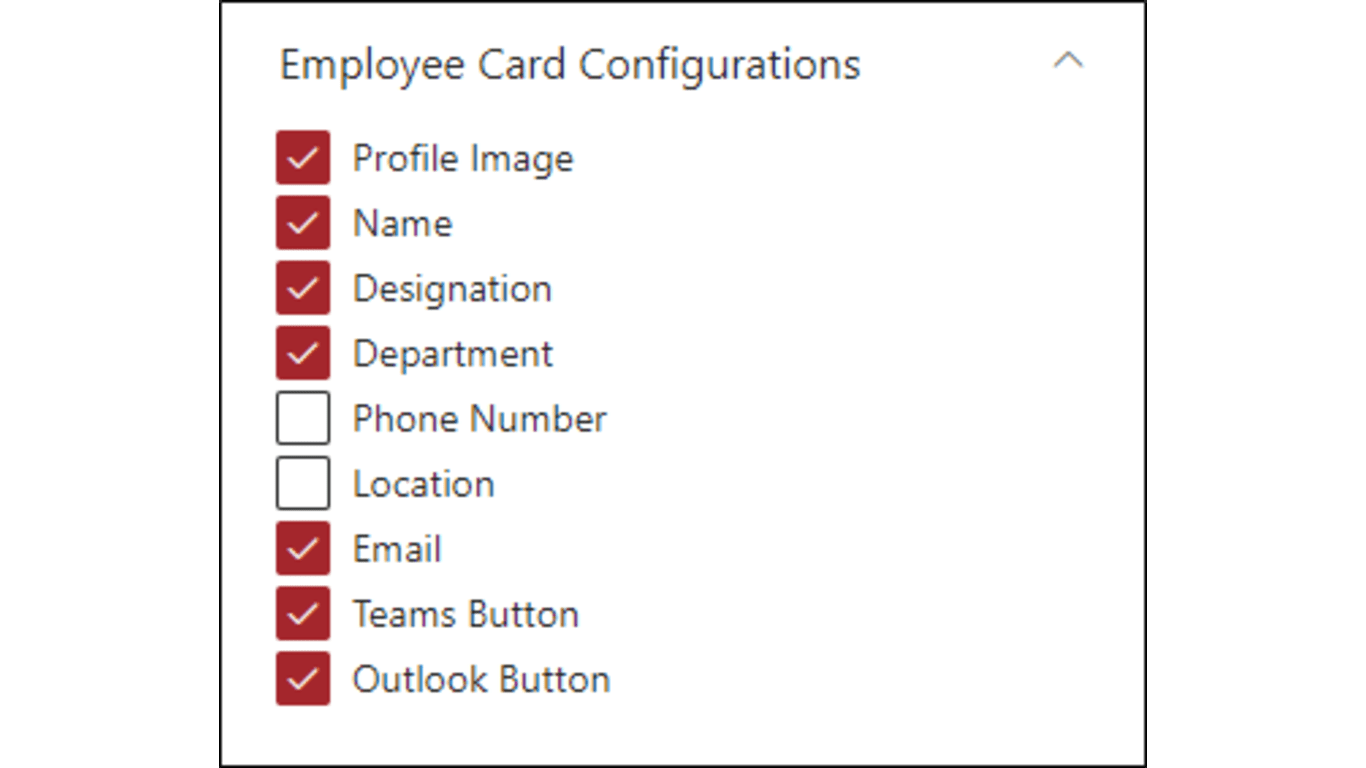Turn off the Outlook Button checkbox
Screen dimensions: 1366x768
click(x=303, y=679)
